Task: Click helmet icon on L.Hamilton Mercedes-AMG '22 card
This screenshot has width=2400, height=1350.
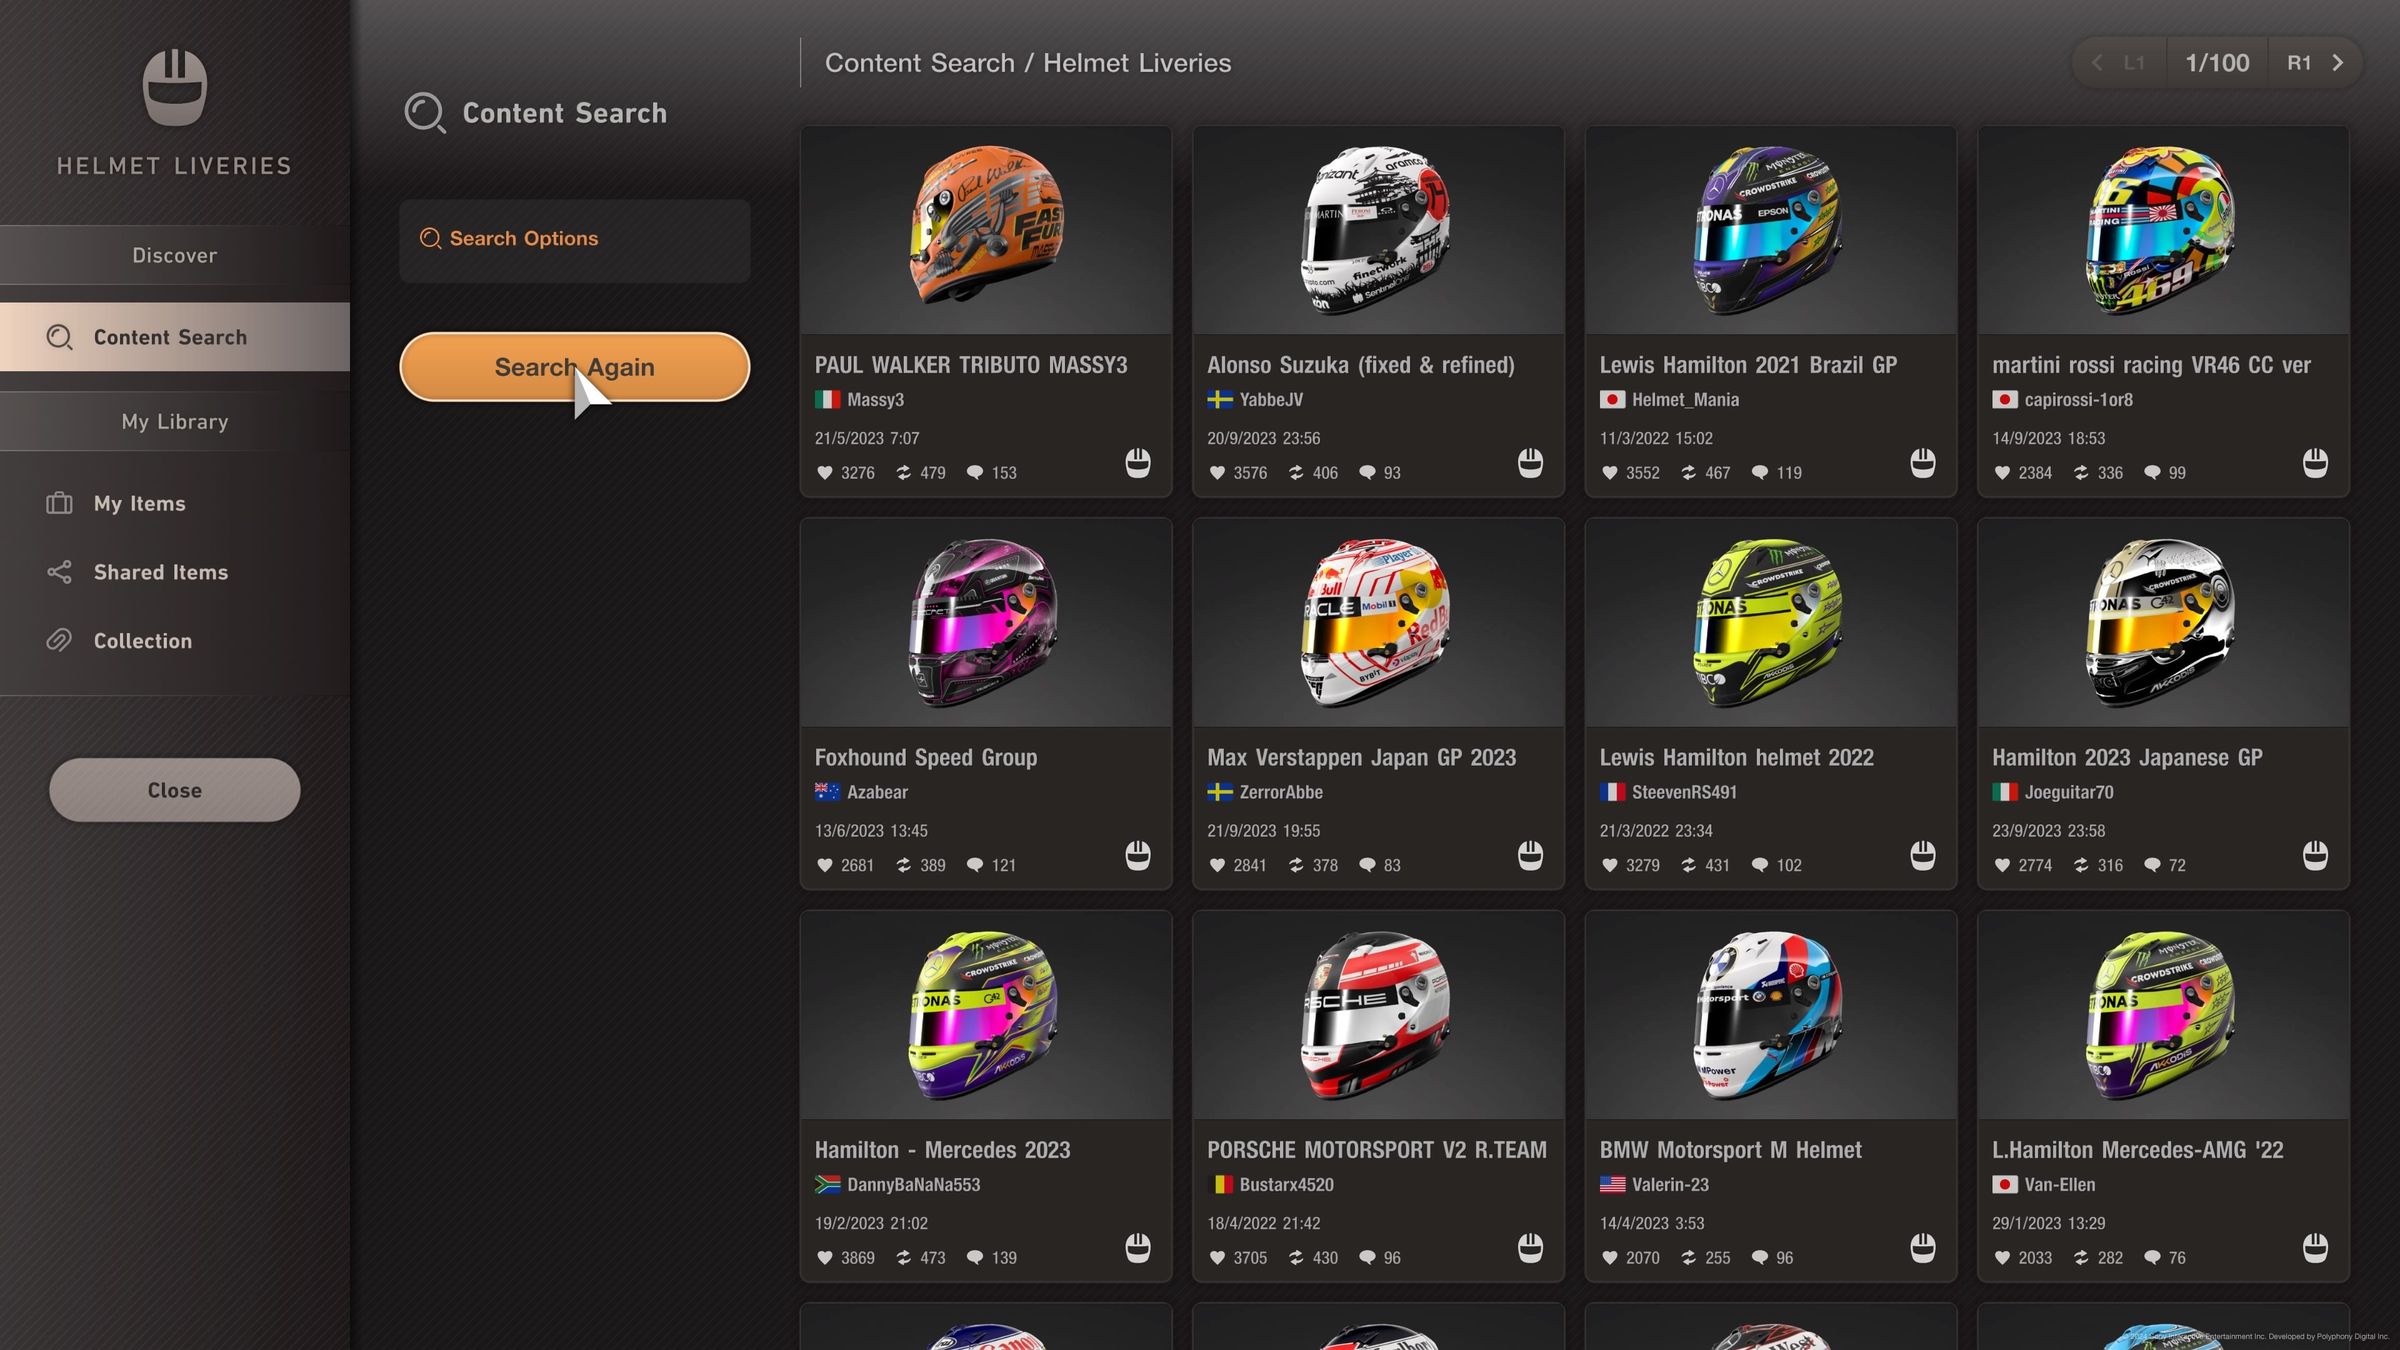Action: pyautogui.click(x=2315, y=1248)
